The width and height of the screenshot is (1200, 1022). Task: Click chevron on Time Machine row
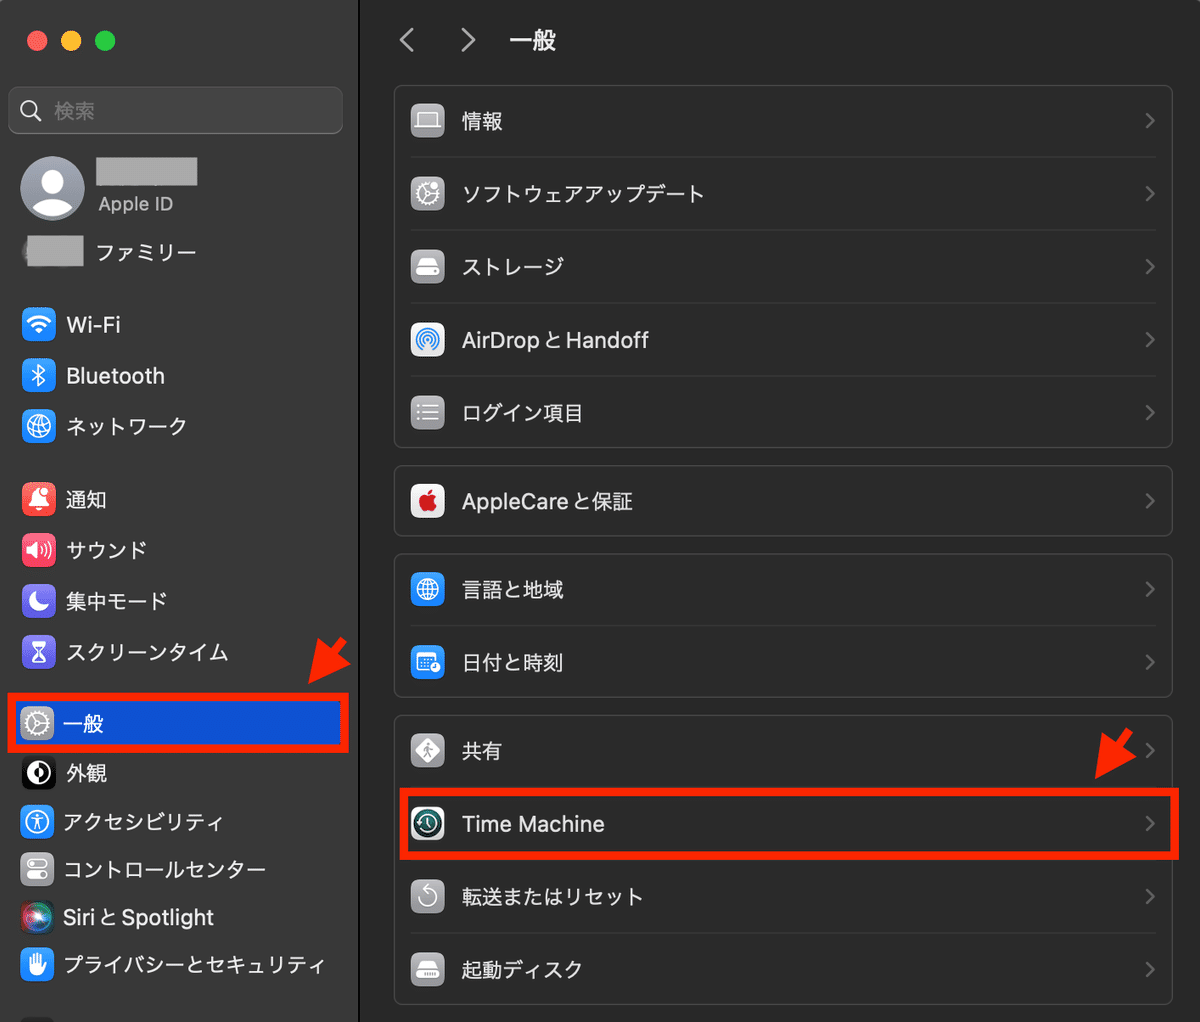click(x=1150, y=824)
